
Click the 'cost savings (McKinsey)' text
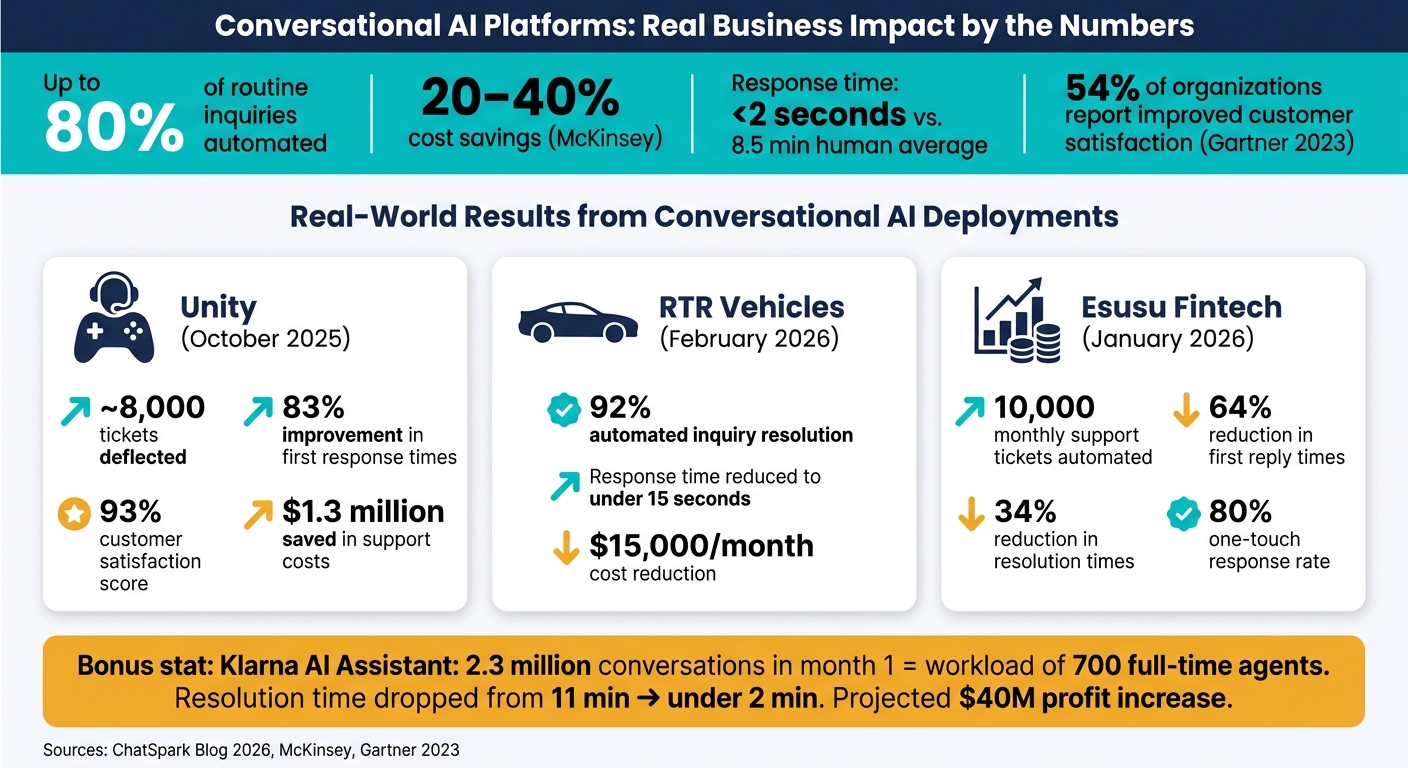click(x=536, y=137)
